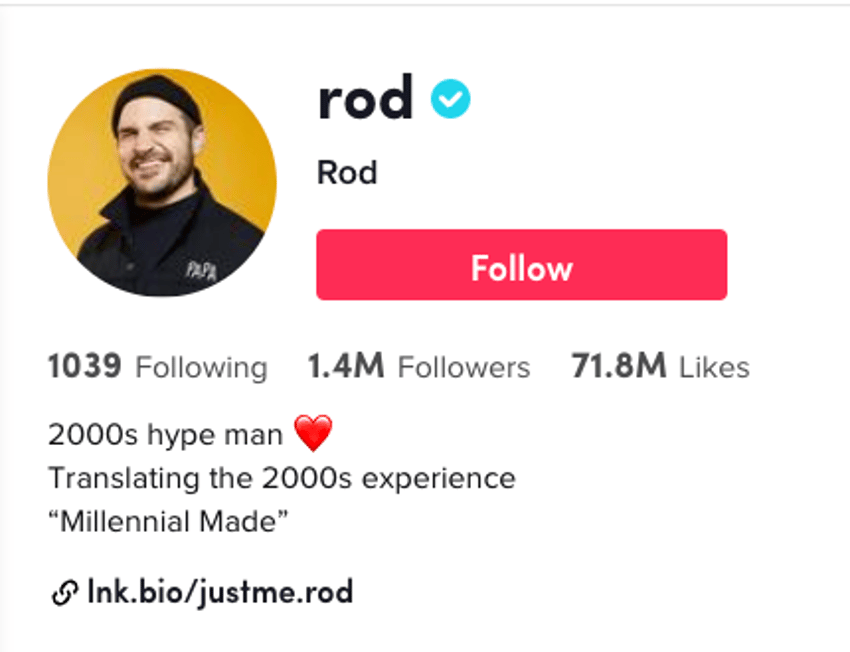Click the Likes label
The image size is (850, 652).
[x=714, y=367]
